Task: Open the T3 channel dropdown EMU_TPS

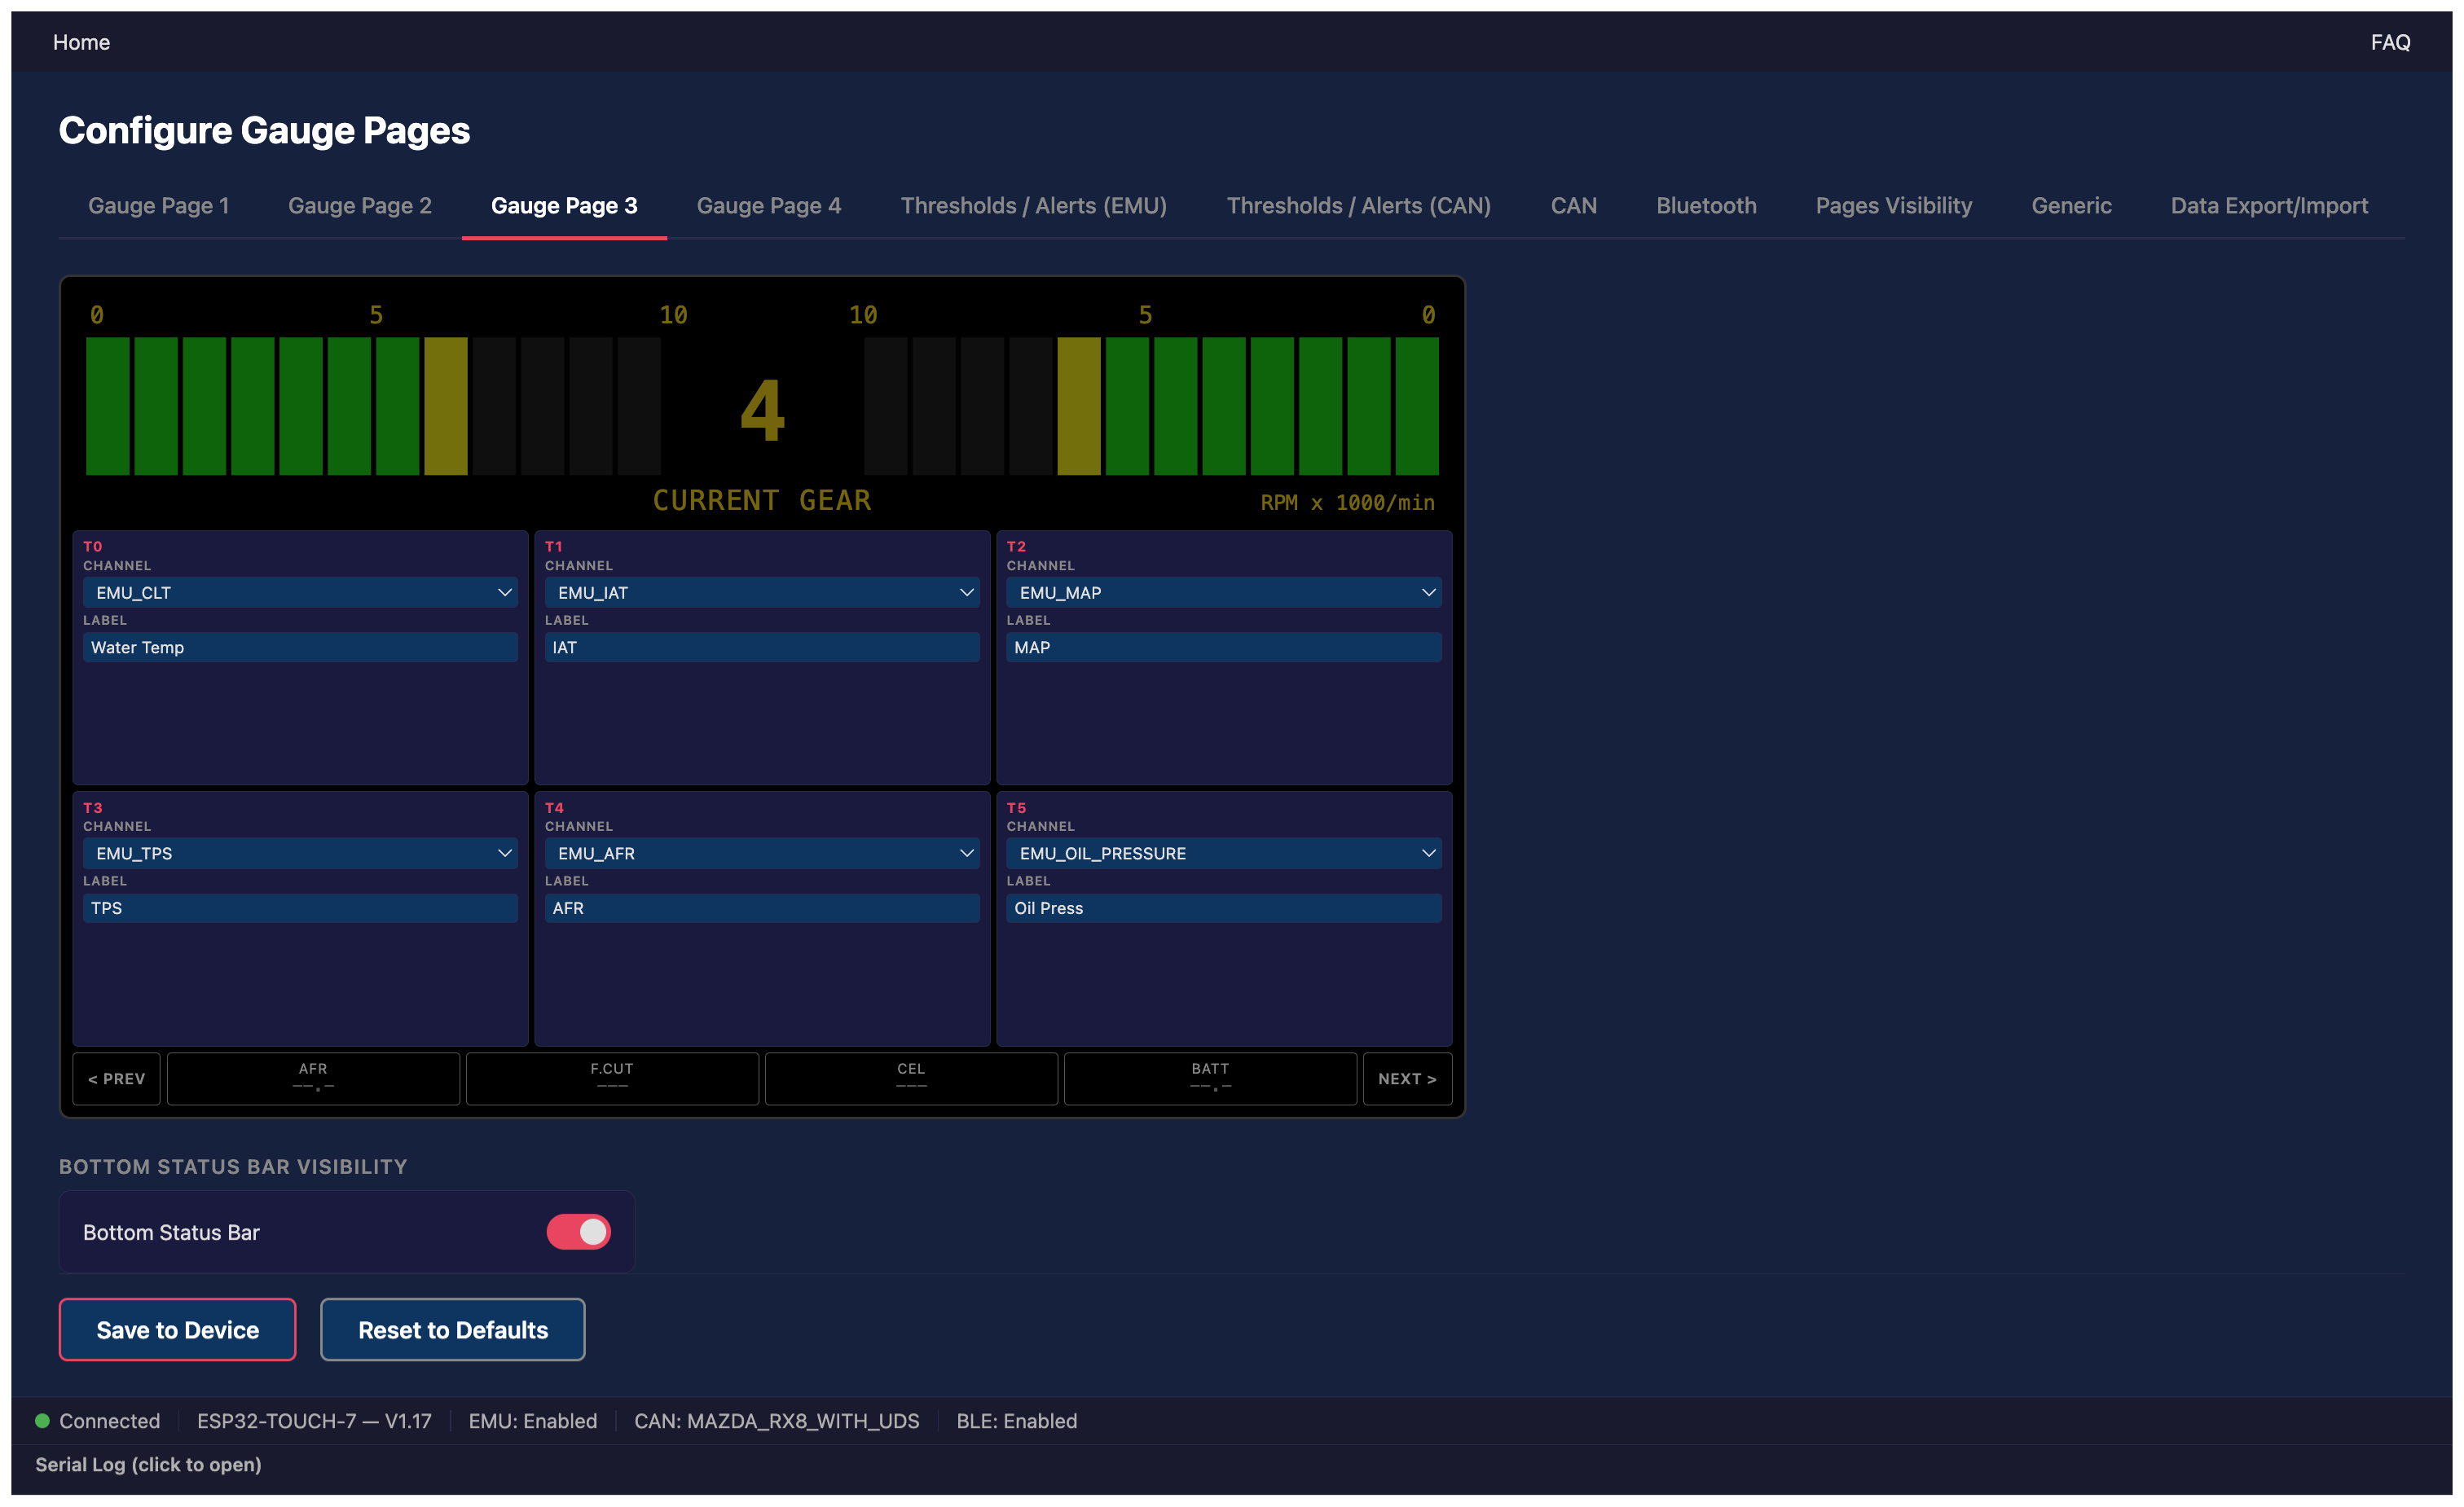Action: coord(300,853)
